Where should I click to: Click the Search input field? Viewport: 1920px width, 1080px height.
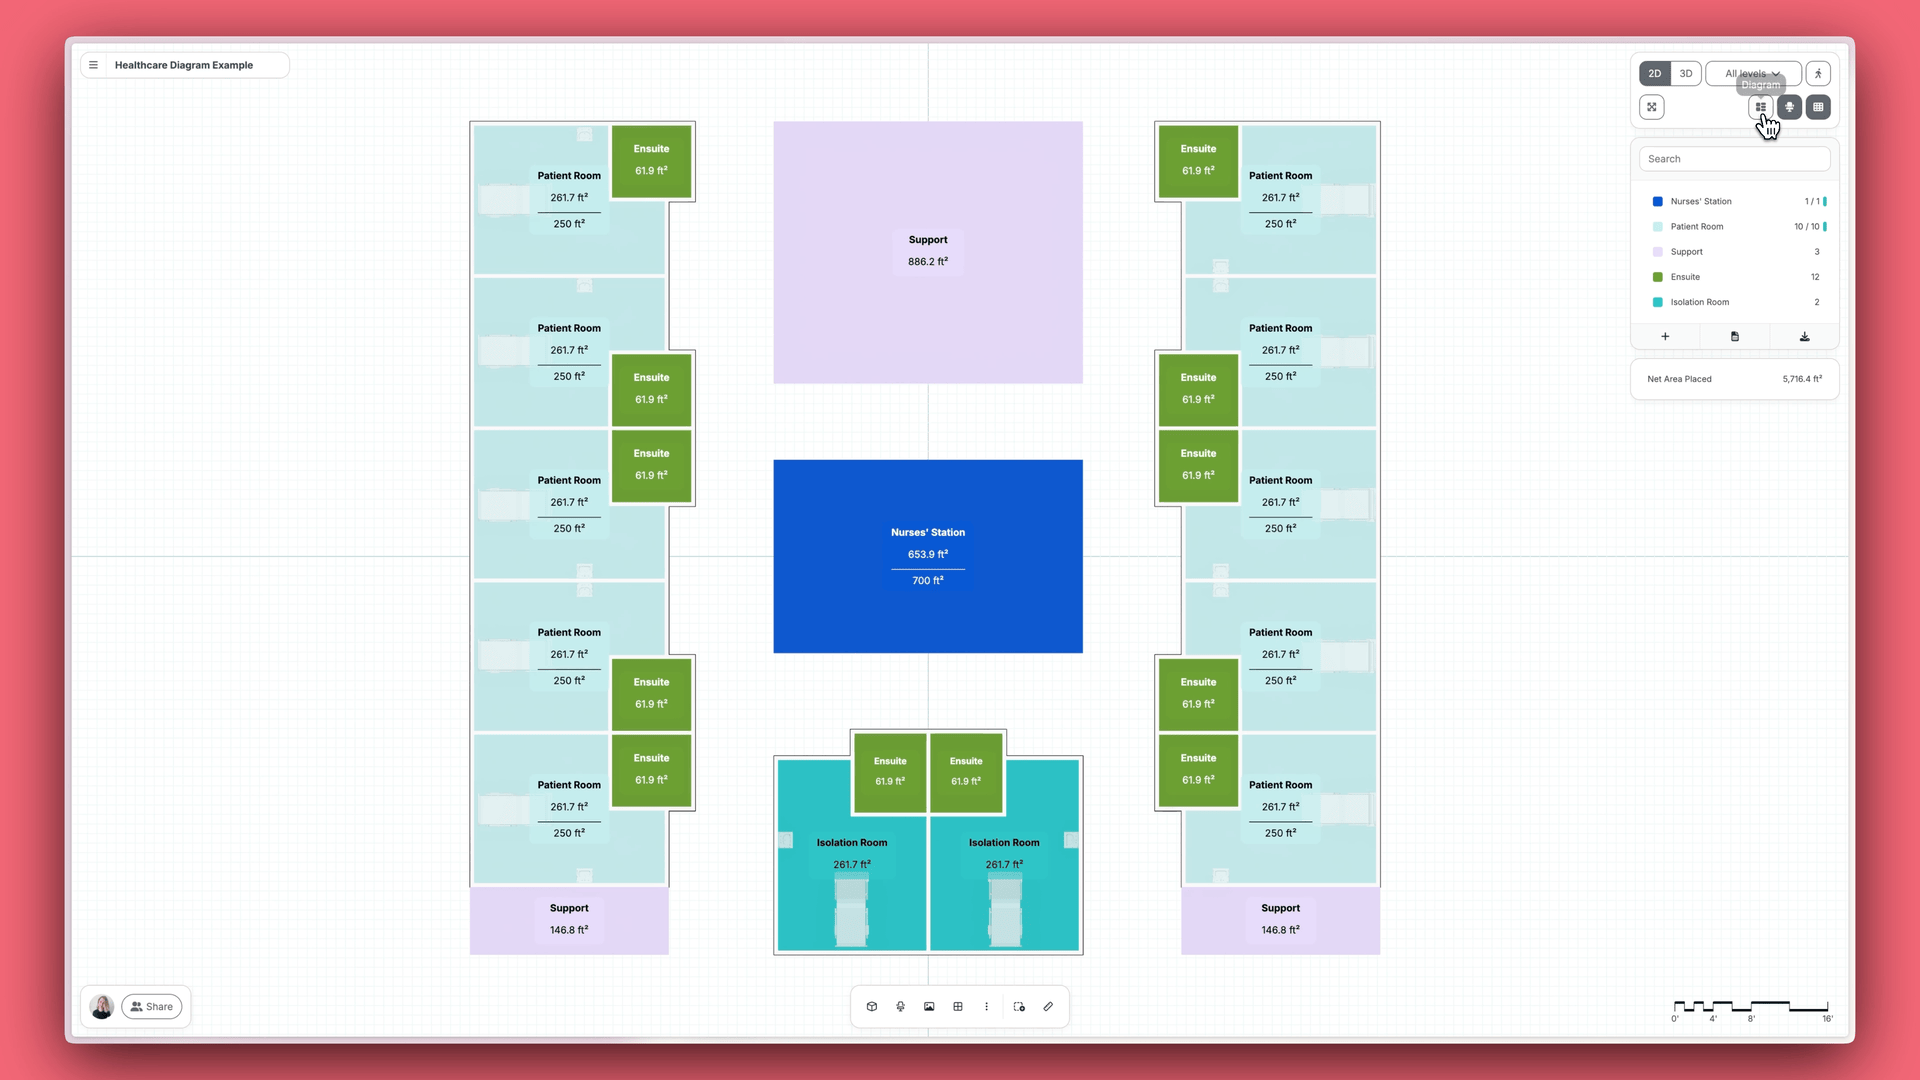point(1734,159)
